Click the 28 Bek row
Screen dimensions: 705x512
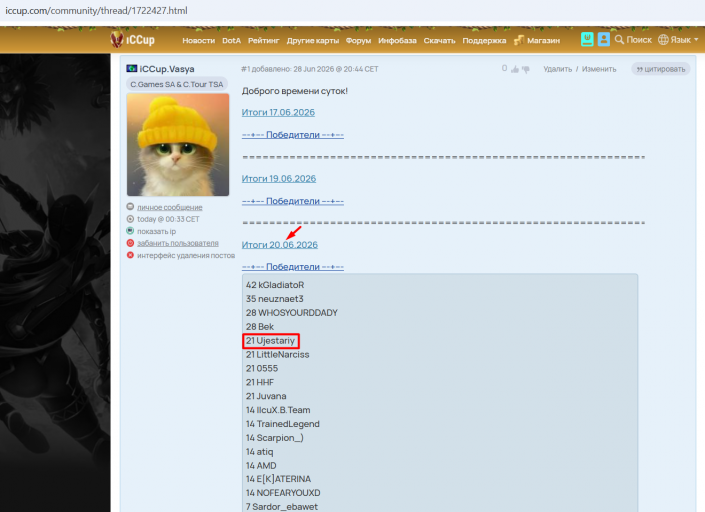259,327
